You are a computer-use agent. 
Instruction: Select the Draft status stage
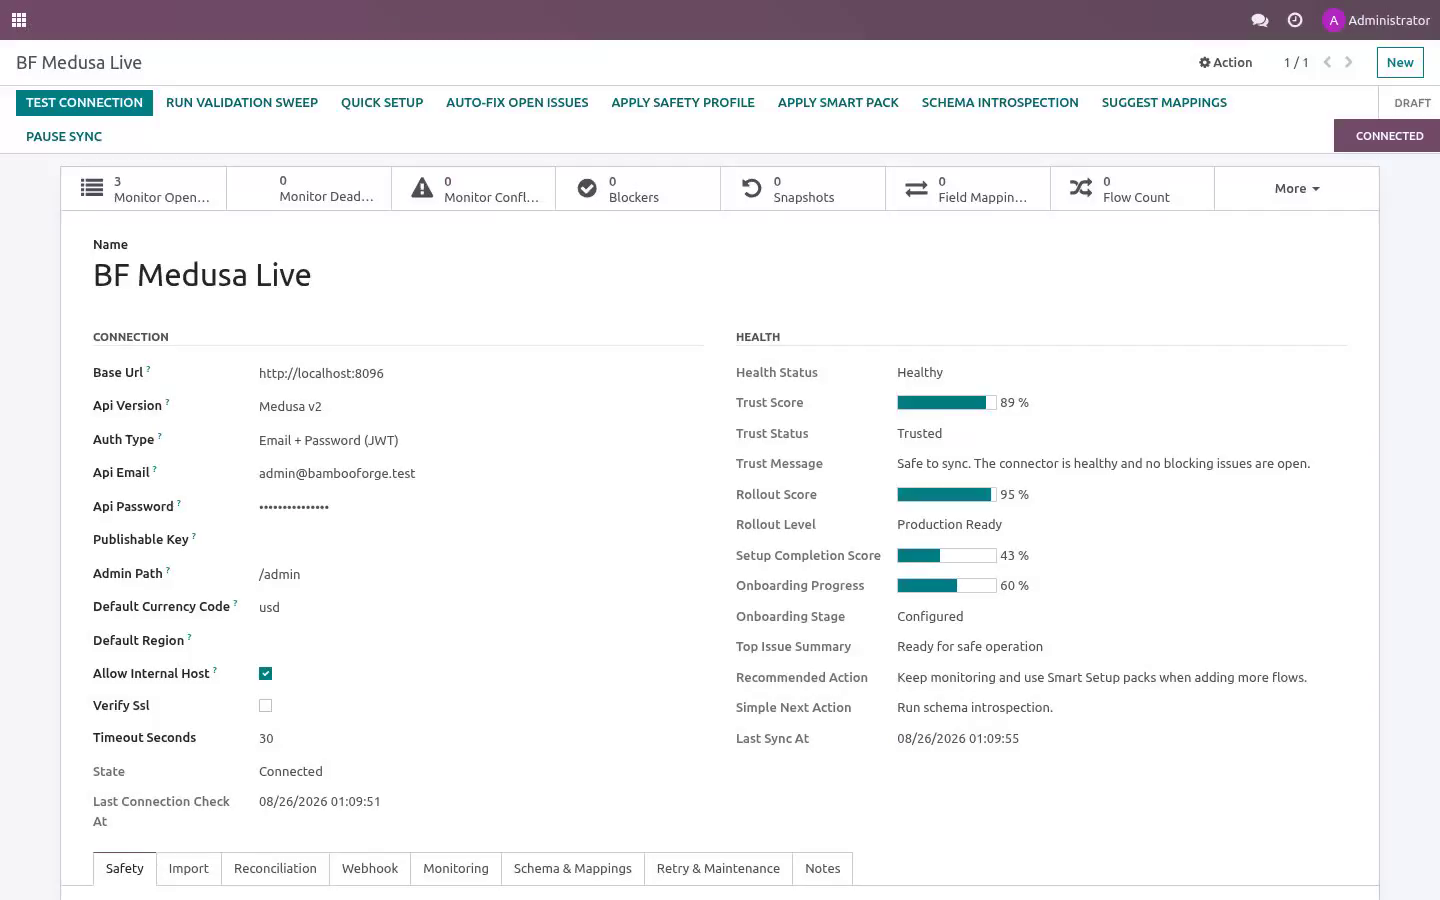1412,103
